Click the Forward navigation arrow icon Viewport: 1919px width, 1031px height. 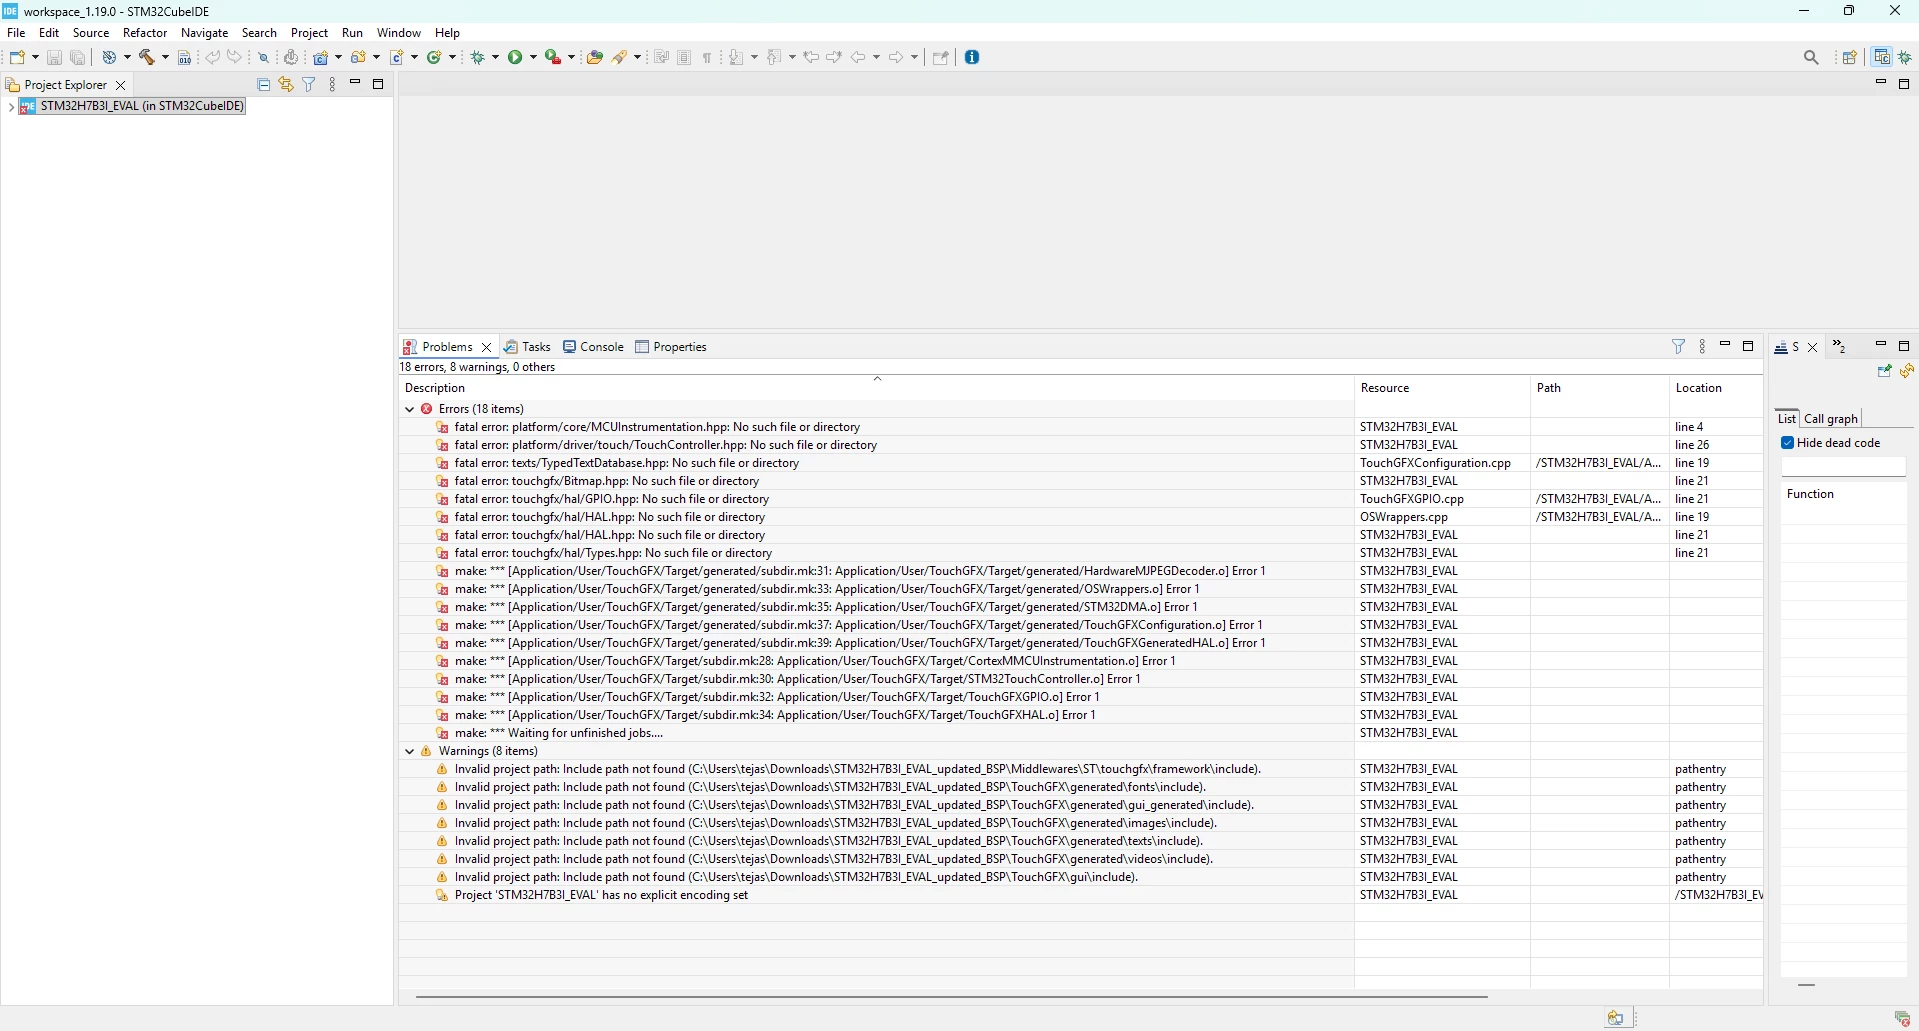896,57
